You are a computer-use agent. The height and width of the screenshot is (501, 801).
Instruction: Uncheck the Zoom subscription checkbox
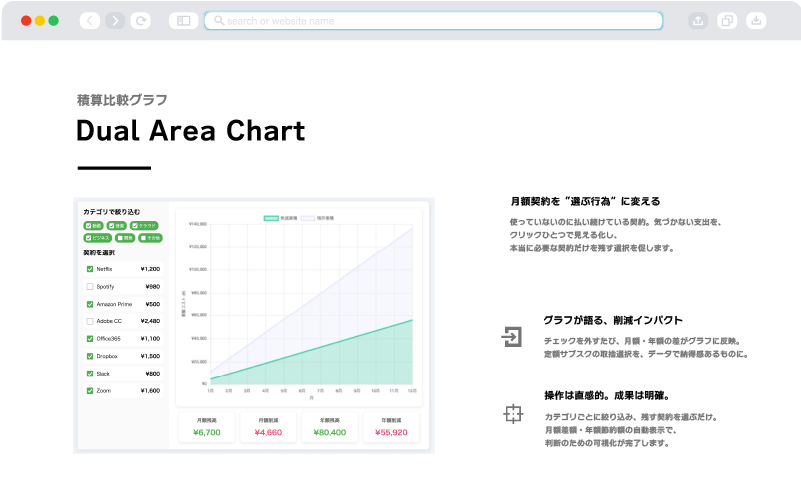90,390
